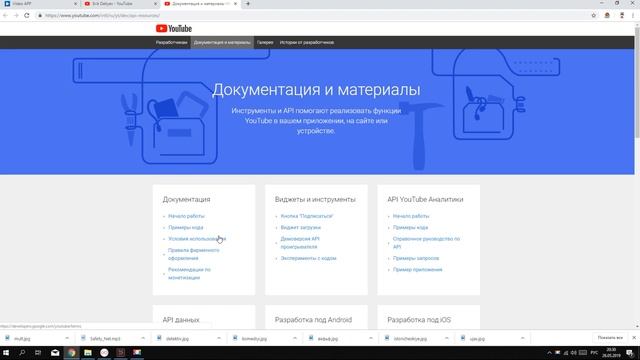The height and width of the screenshot is (360, 640).
Task: Switch to the second YouTube tab
Action: coord(120,4)
